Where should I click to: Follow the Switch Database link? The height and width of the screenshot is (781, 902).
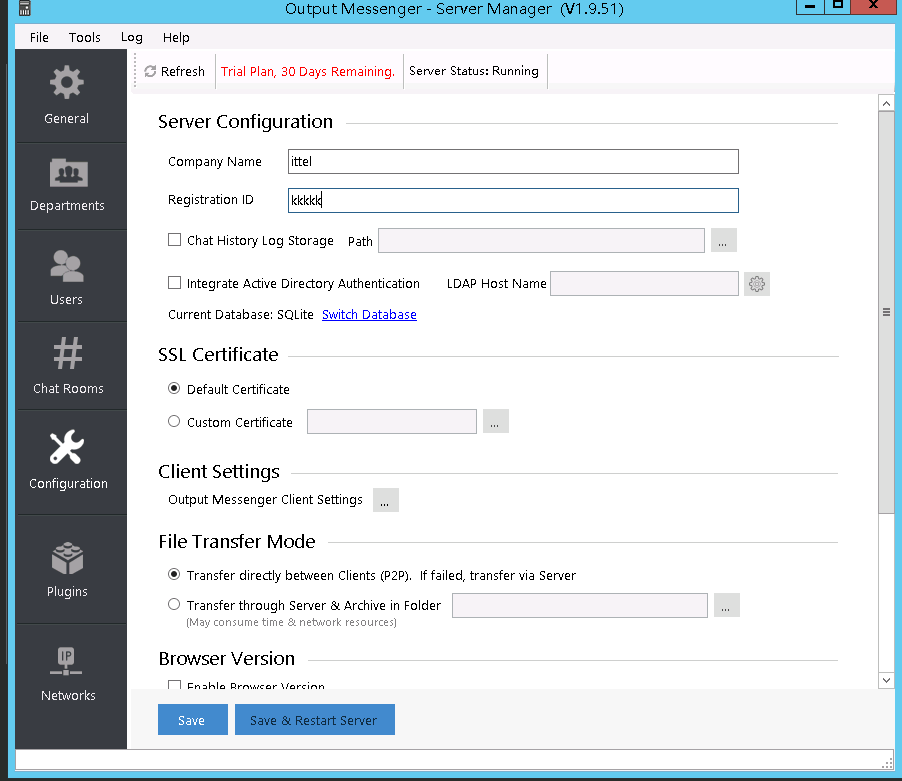pos(369,315)
